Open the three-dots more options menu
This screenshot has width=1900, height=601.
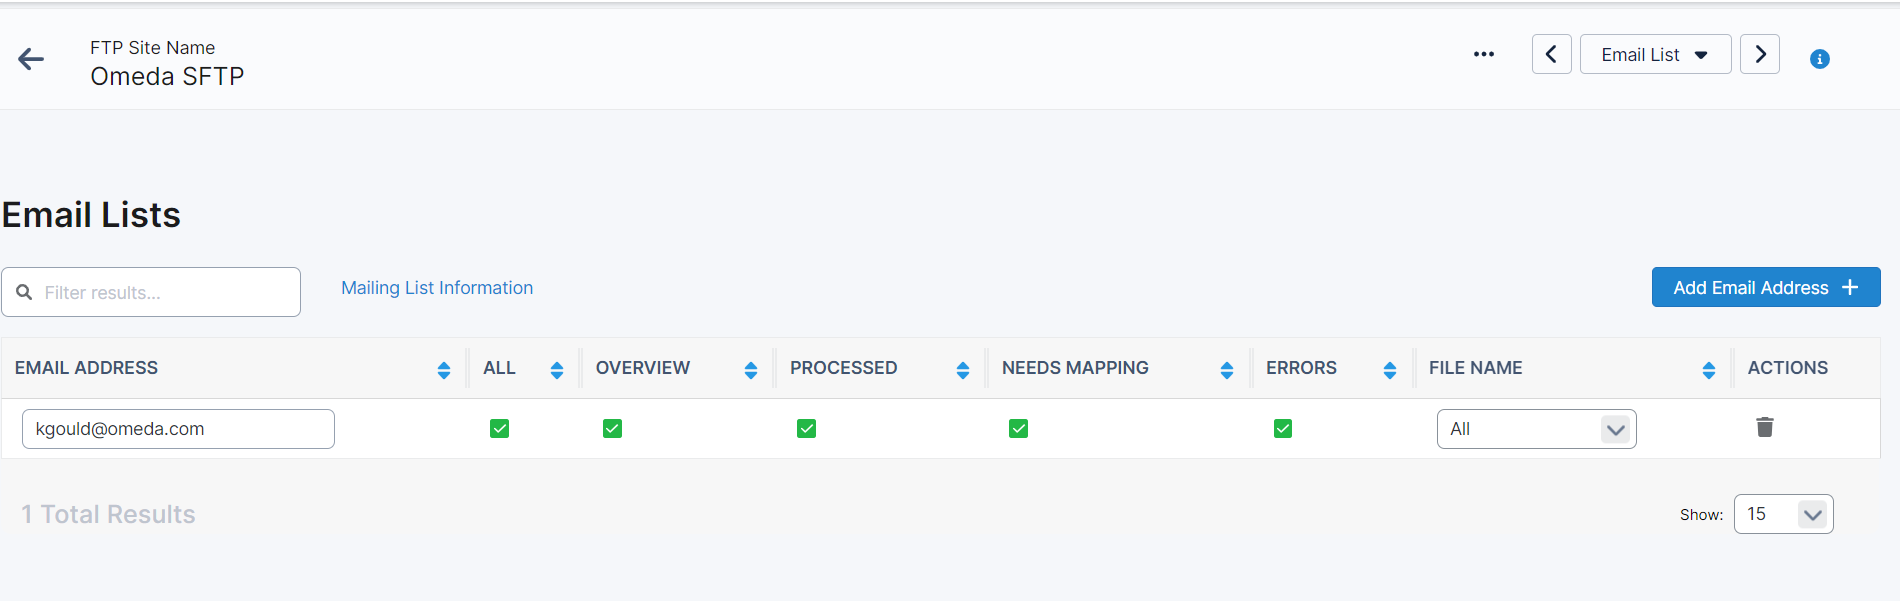click(x=1483, y=55)
